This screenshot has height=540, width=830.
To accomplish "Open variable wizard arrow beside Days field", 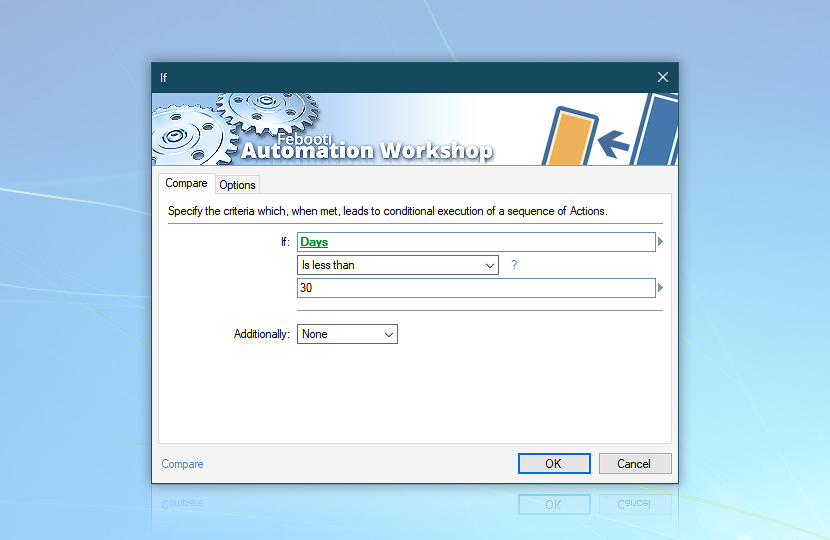I will point(660,242).
